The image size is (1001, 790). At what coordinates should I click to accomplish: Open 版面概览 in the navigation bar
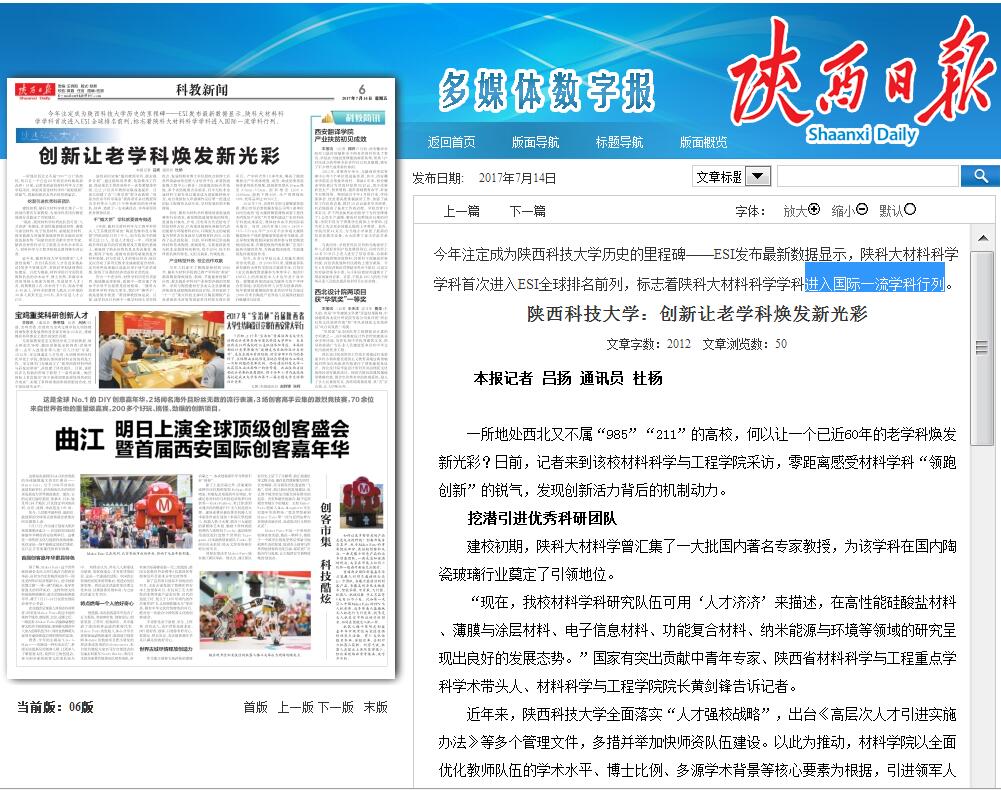pos(703,142)
